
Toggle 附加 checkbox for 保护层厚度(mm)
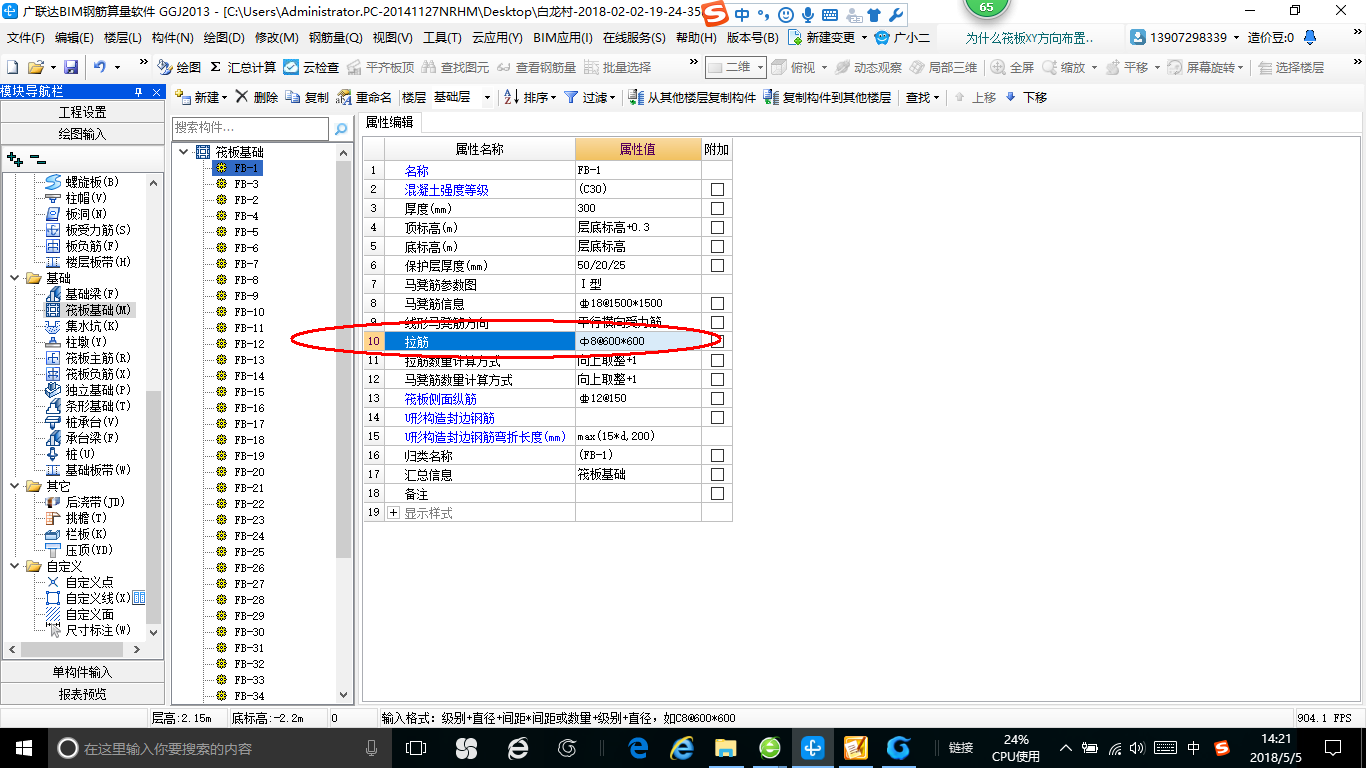coord(717,266)
